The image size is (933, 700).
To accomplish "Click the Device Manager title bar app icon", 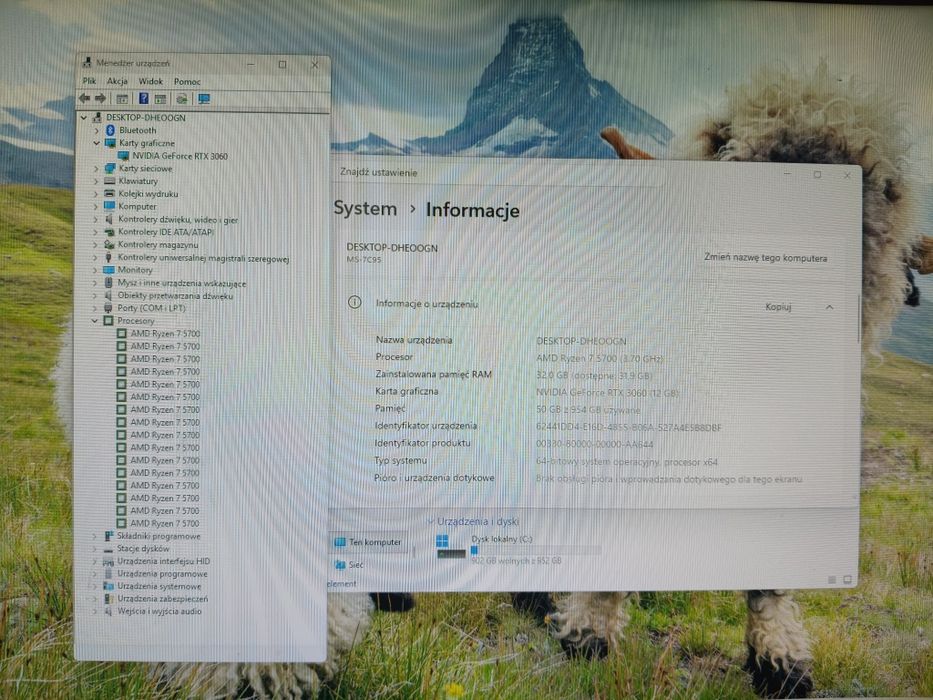I will (x=87, y=62).
